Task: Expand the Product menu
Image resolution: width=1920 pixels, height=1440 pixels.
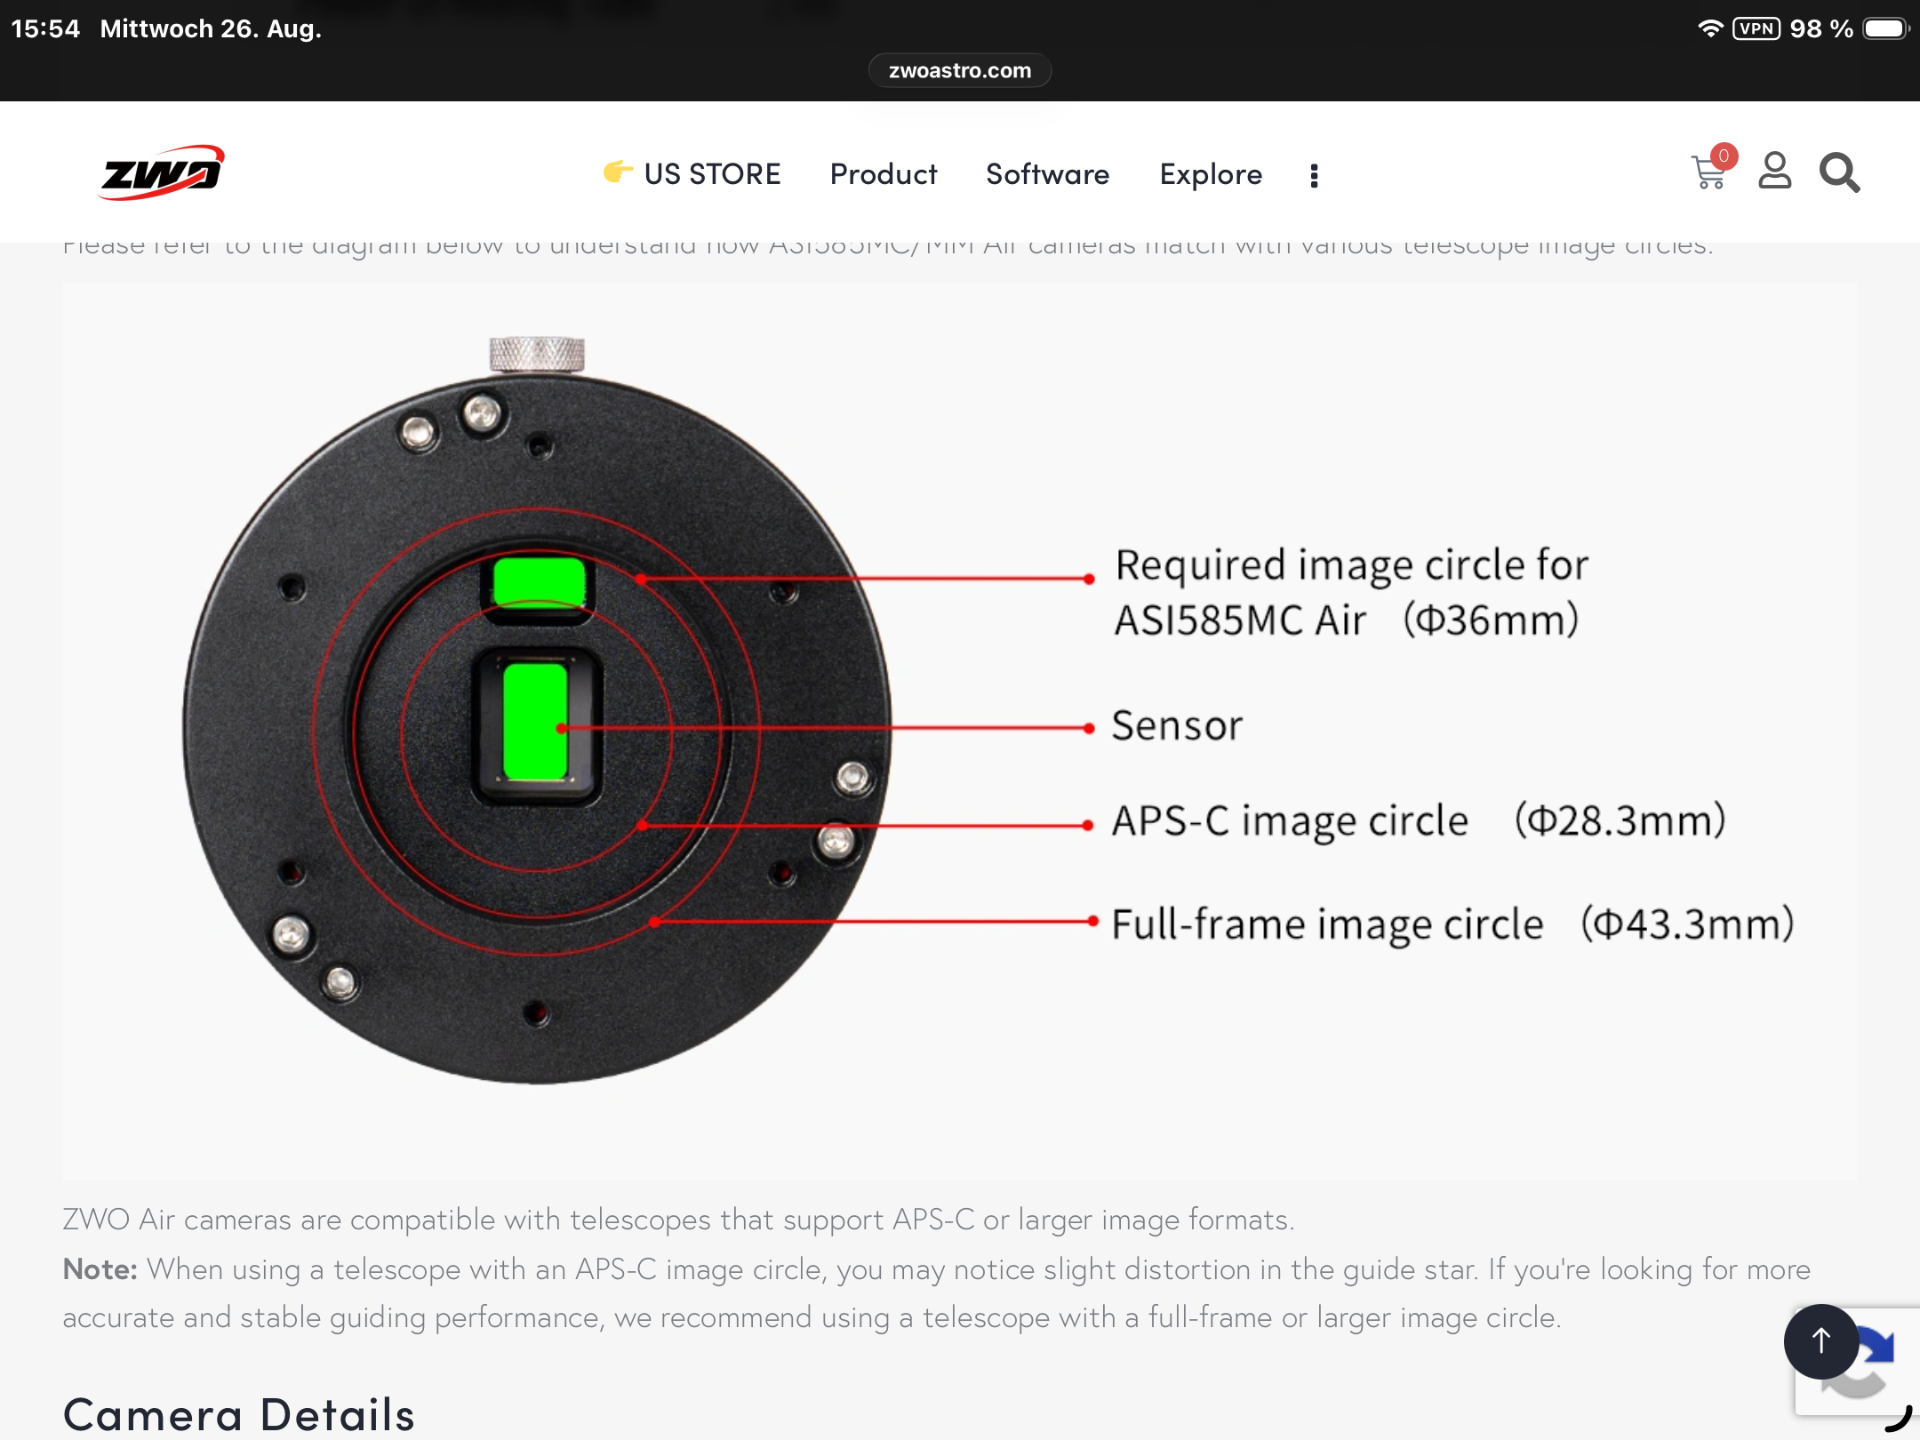Action: tap(883, 174)
